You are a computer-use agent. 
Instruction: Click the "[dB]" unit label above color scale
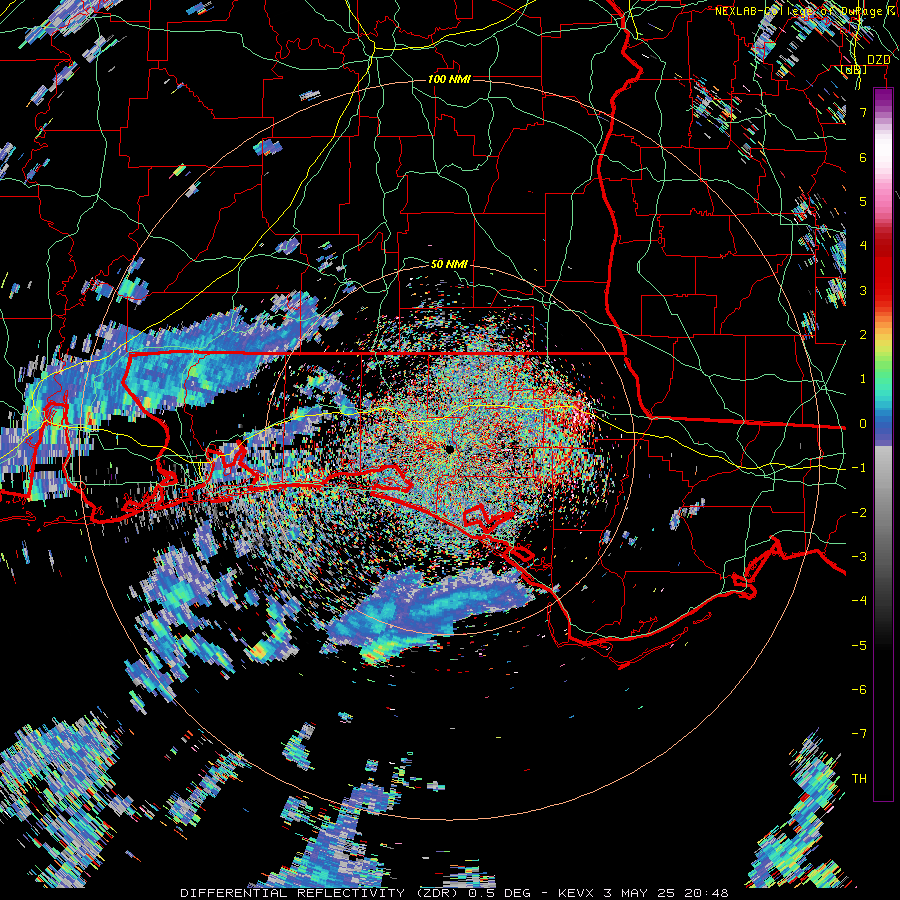(x=854, y=70)
